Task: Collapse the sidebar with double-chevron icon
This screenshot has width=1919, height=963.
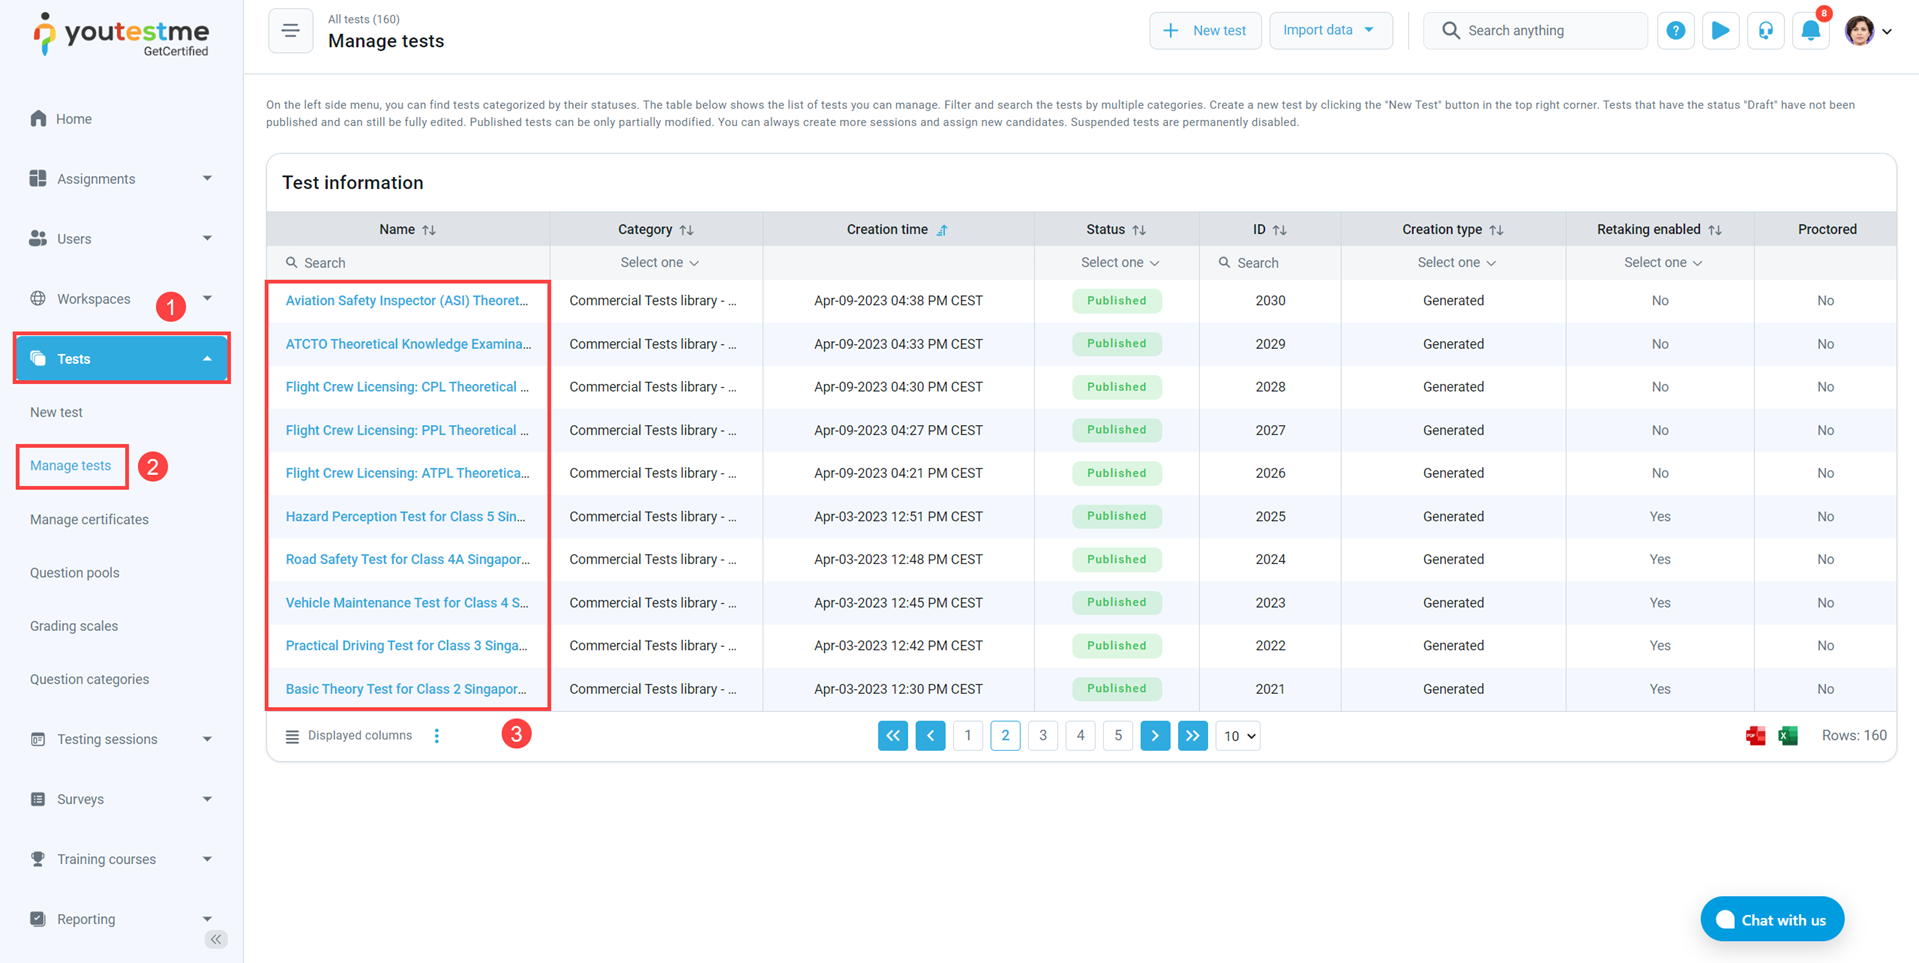Action: pos(216,939)
